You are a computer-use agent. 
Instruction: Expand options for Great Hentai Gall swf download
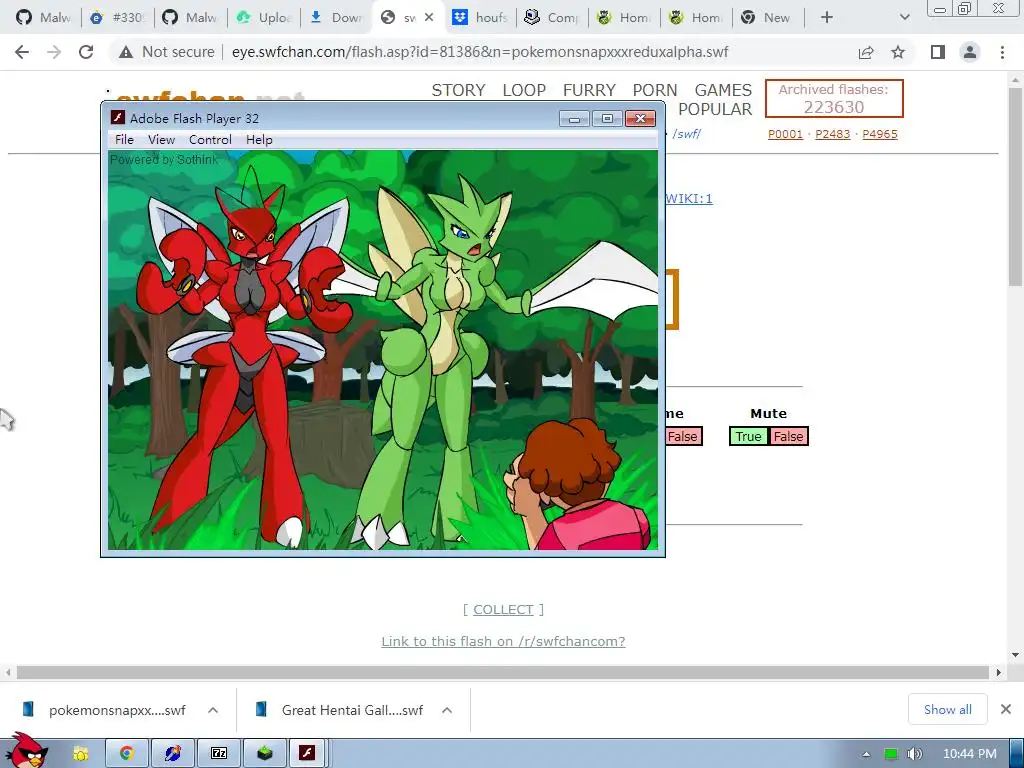tap(447, 709)
